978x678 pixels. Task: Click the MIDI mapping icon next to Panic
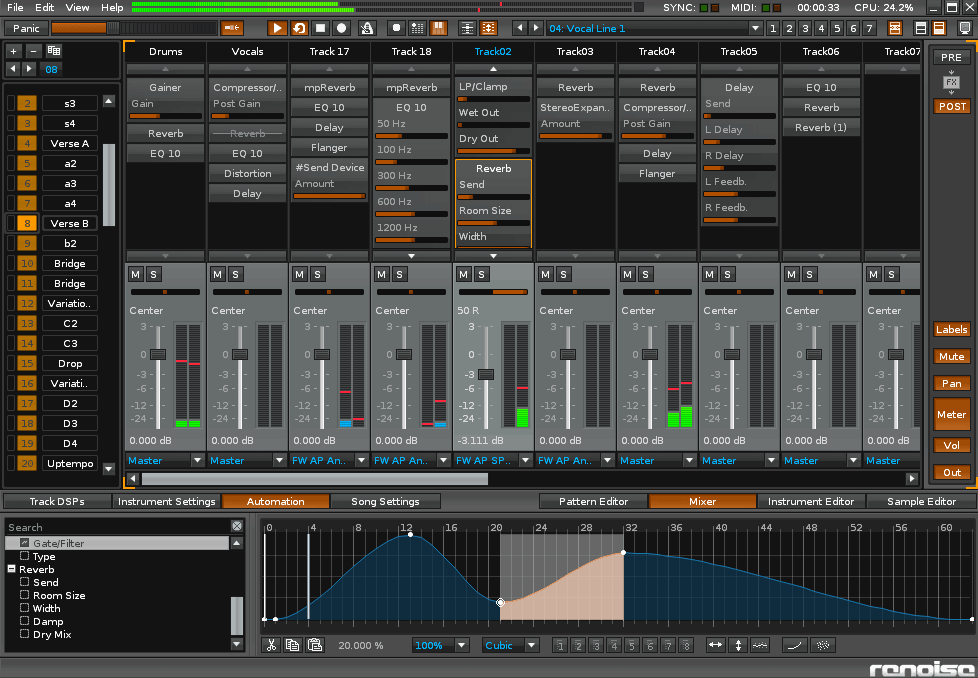pyautogui.click(x=232, y=28)
